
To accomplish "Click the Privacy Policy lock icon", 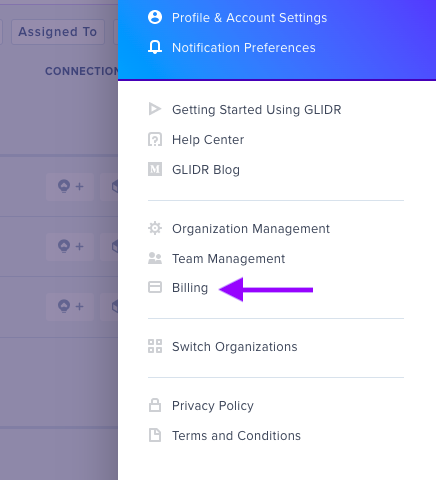I will click(155, 405).
